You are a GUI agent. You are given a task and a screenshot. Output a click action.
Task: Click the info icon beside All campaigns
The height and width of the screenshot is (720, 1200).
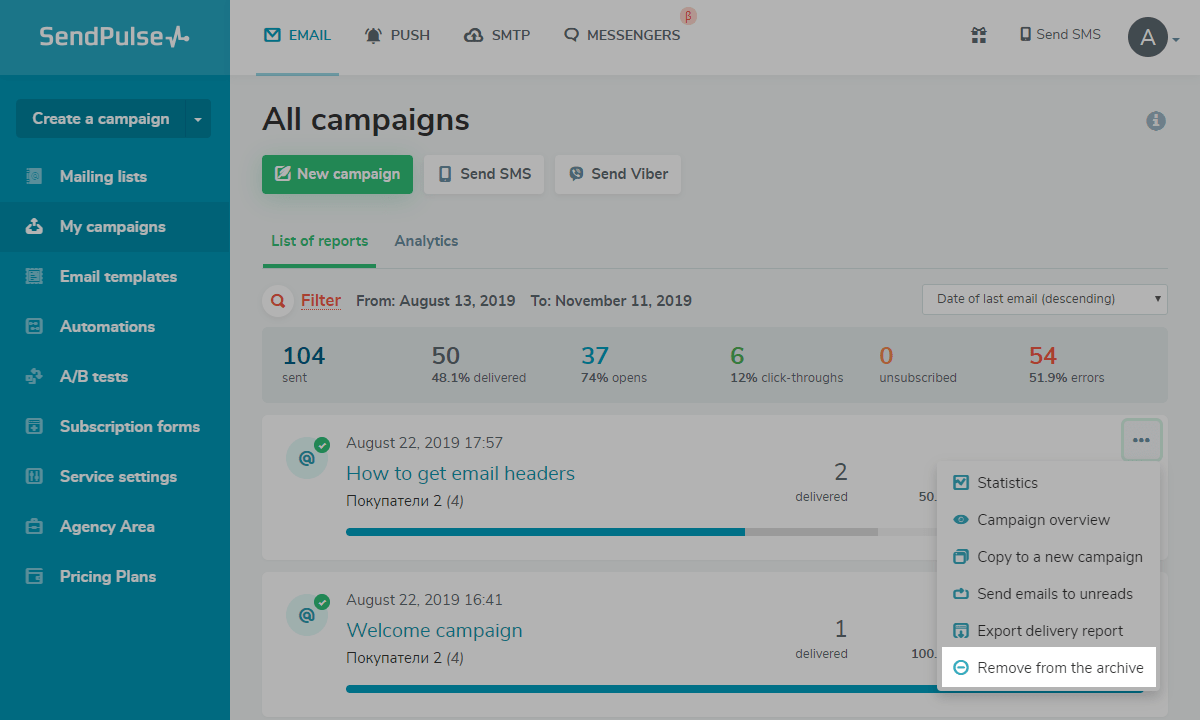coord(1156,121)
